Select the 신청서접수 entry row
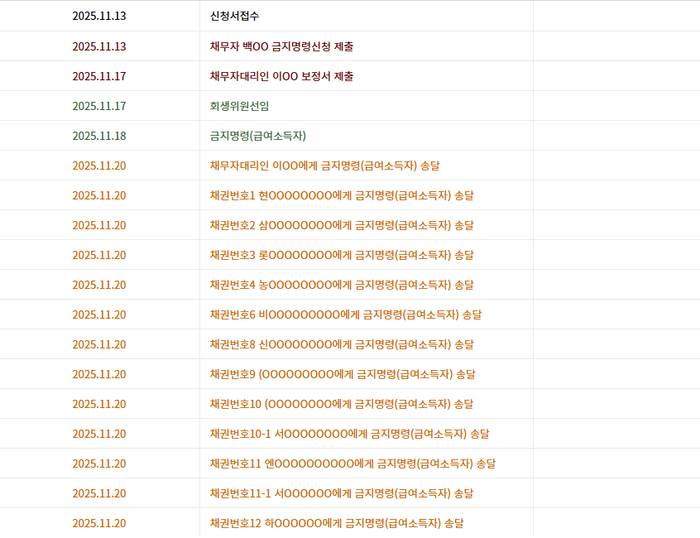700x538 pixels. pyautogui.click(x=350, y=16)
